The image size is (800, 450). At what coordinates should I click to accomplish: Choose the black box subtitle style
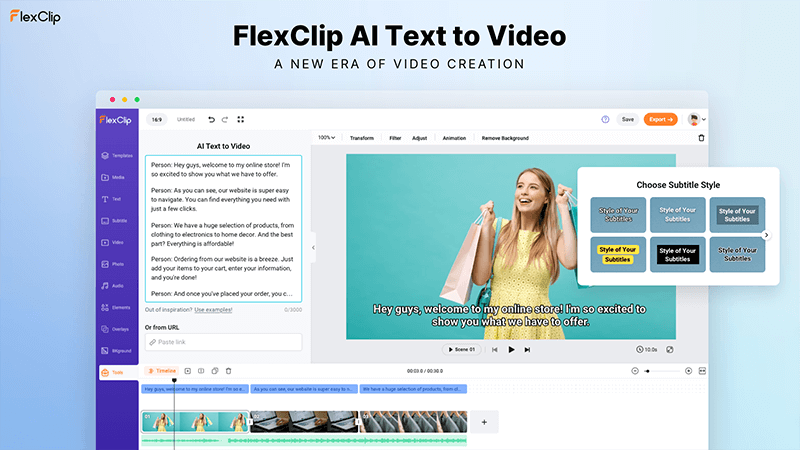(678, 254)
